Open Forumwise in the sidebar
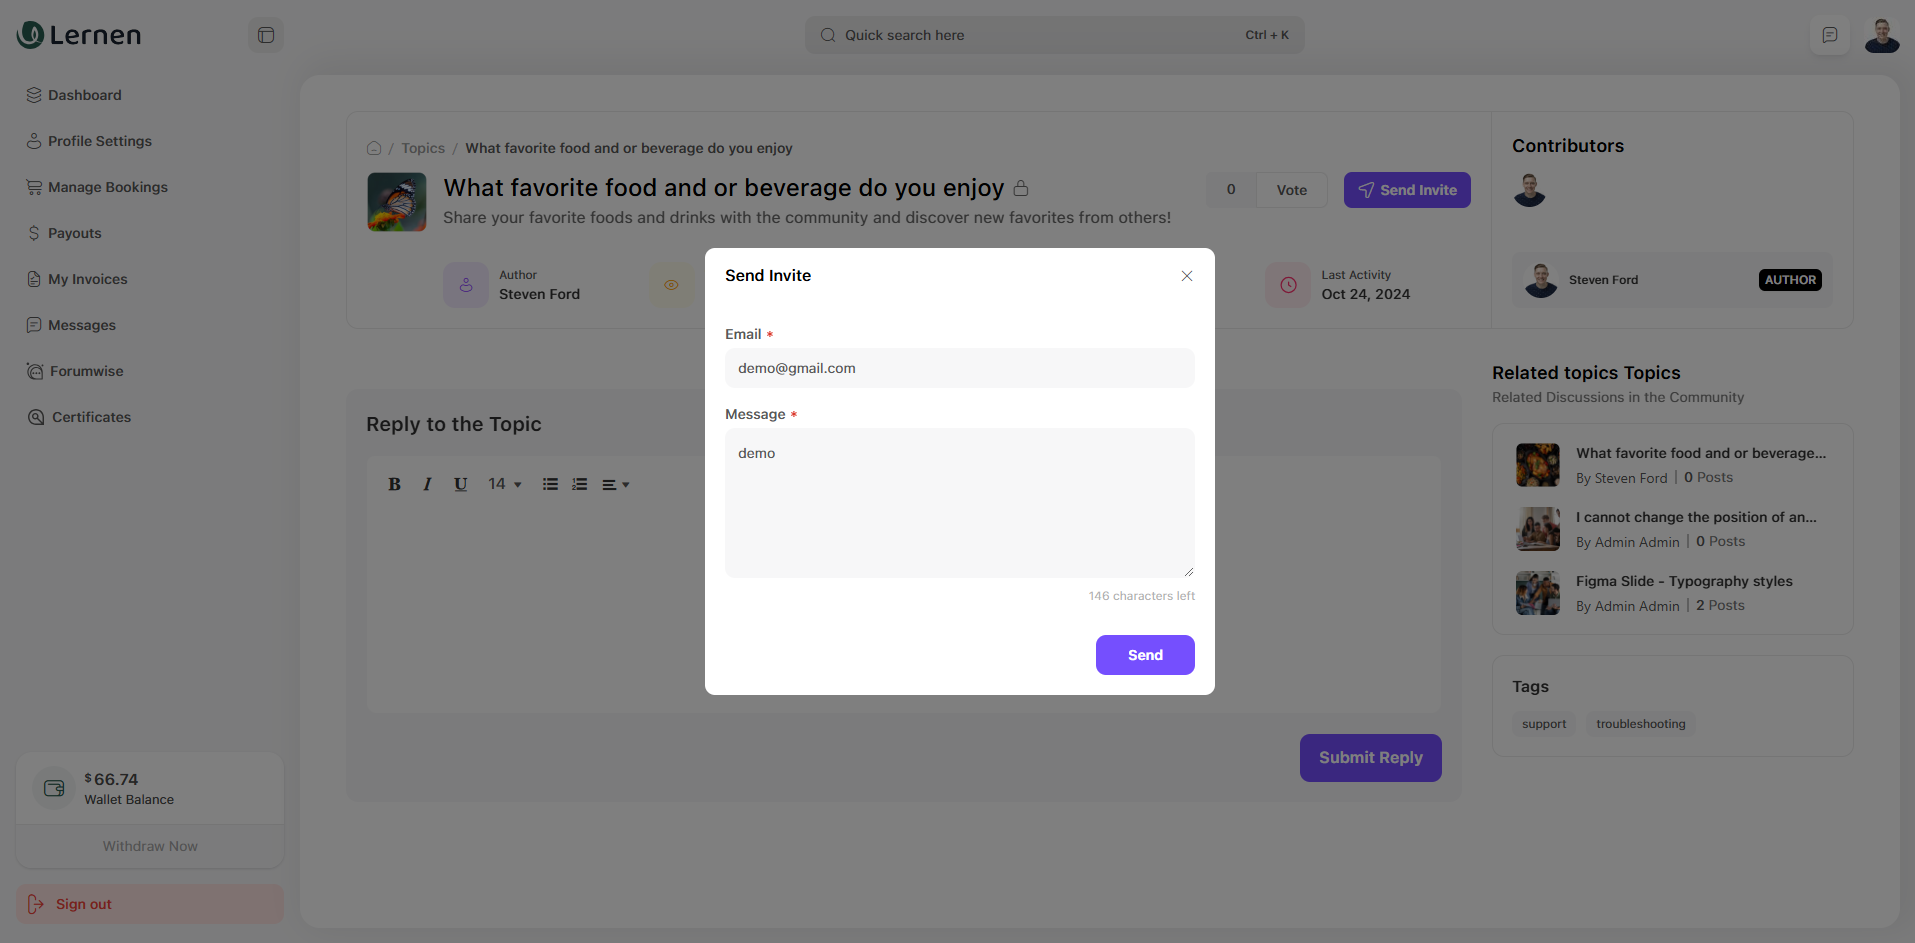The height and width of the screenshot is (943, 1915). pyautogui.click(x=86, y=371)
